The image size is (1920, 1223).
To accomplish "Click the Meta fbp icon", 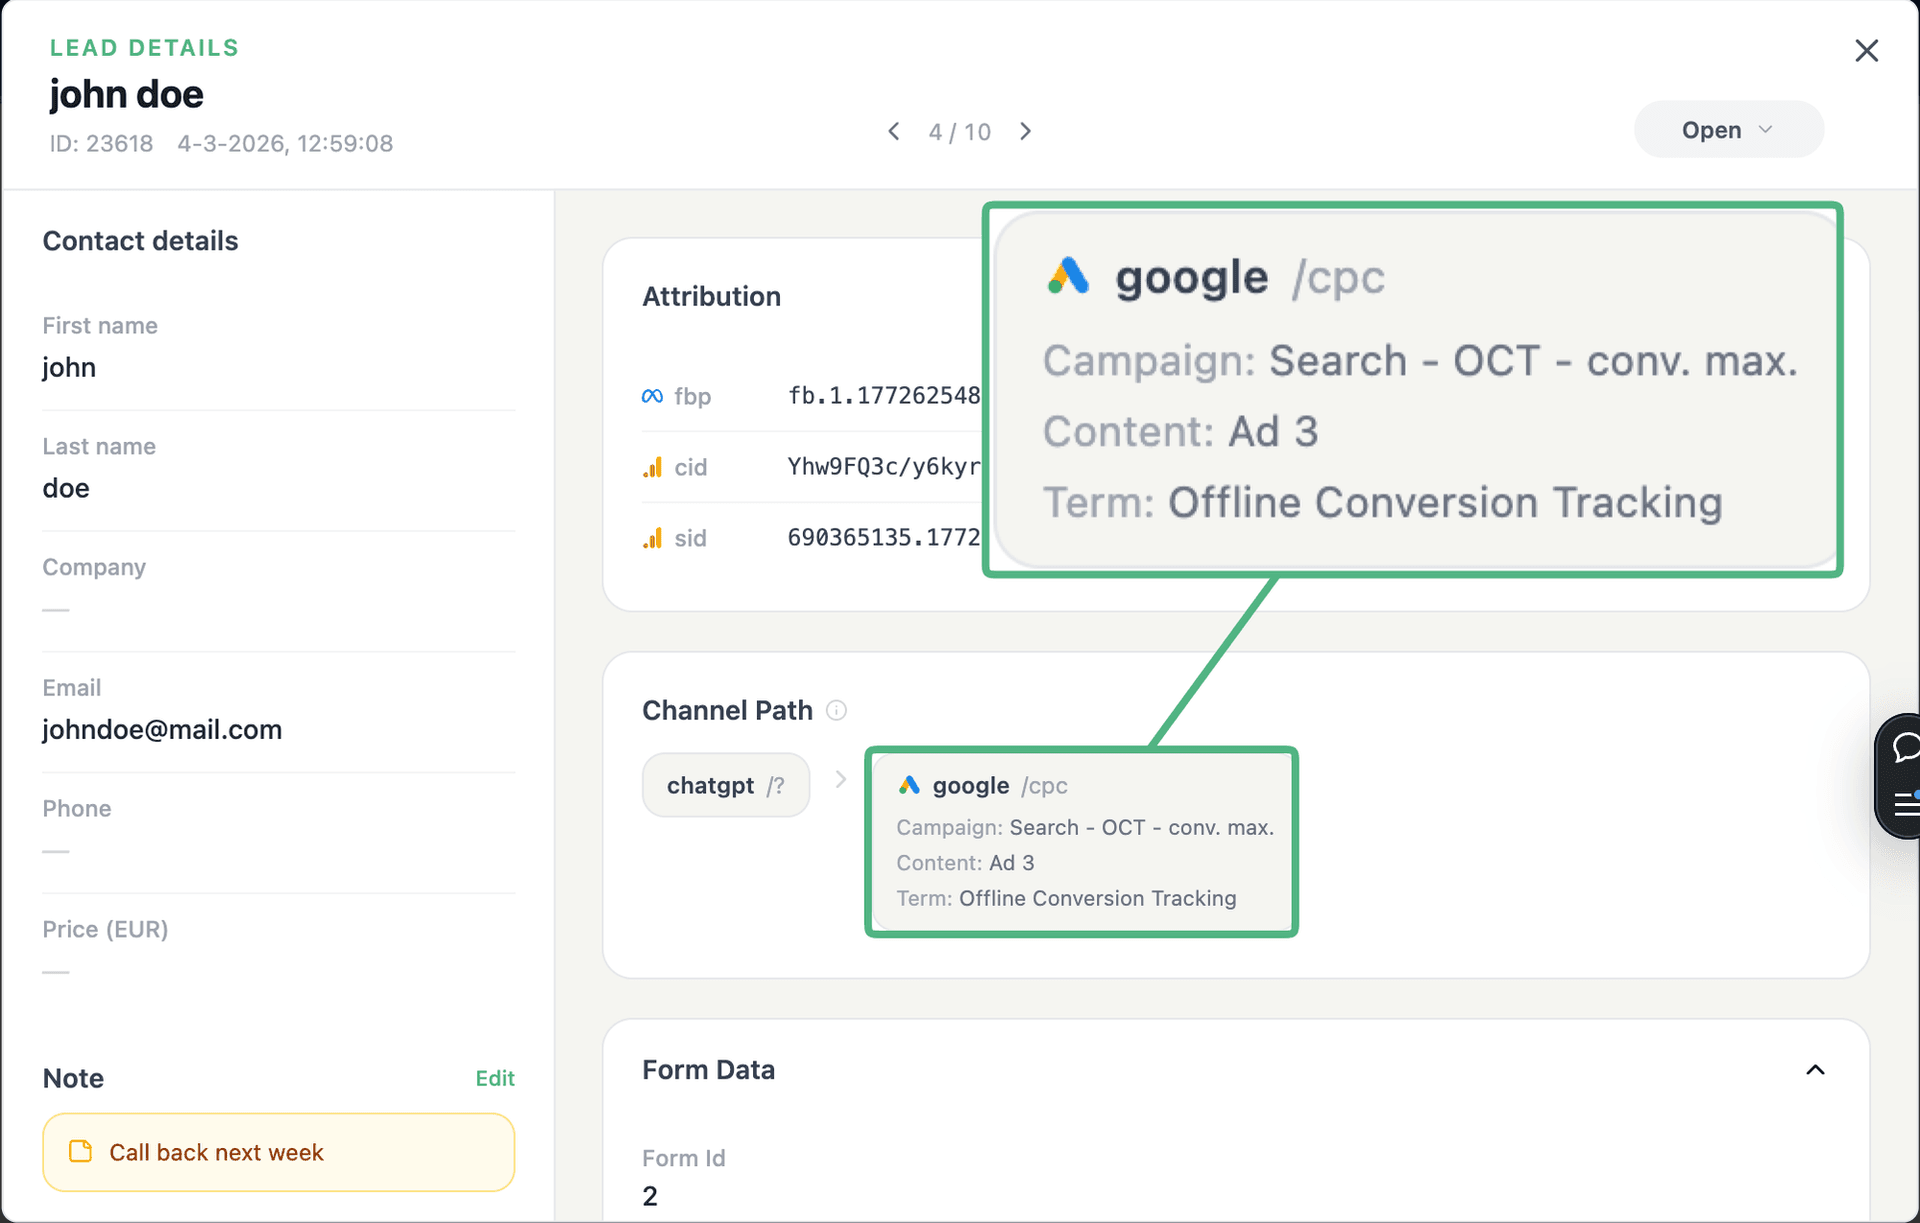I will click(652, 396).
